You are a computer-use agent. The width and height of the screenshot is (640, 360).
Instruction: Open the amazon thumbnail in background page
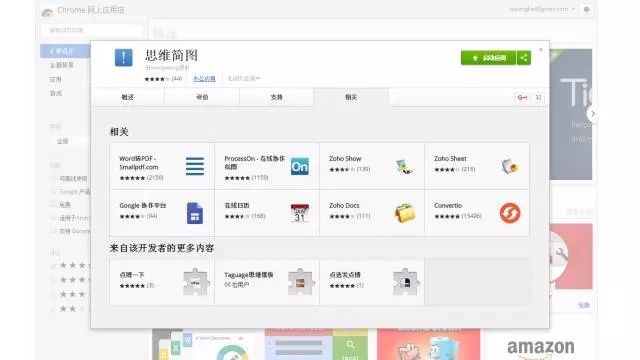click(x=540, y=347)
